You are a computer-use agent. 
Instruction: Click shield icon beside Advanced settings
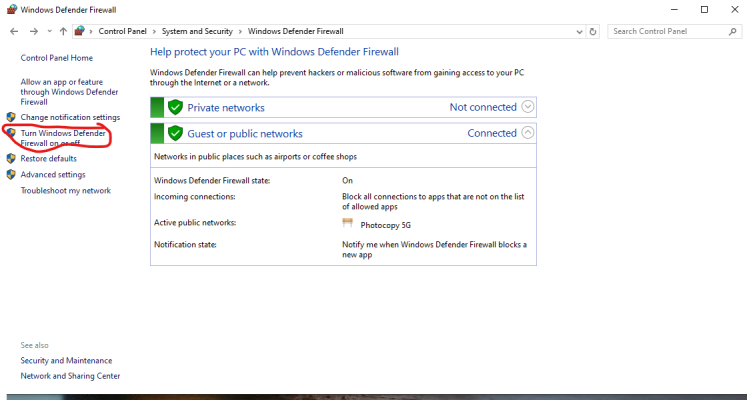coord(11,175)
